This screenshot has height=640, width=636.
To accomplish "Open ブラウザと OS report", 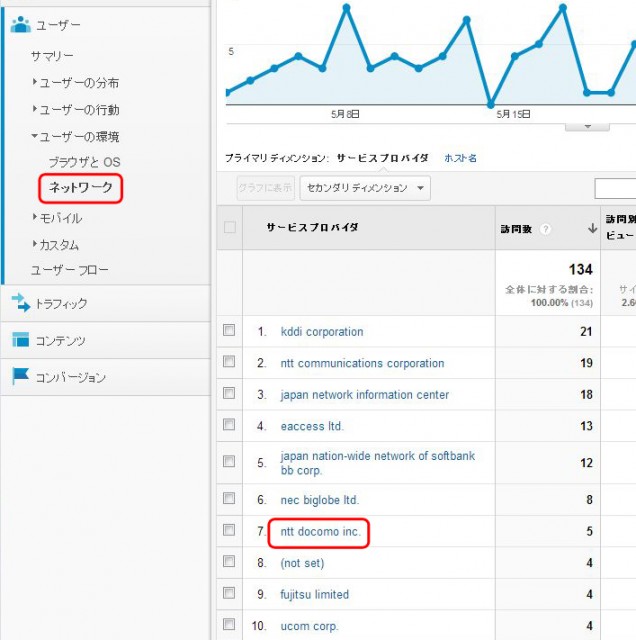I will 85,162.
